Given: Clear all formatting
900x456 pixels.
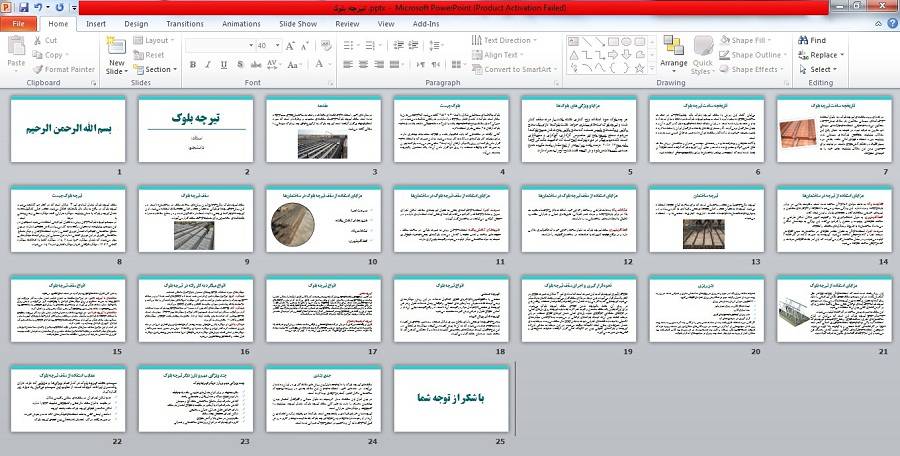Looking at the screenshot, I should 326,45.
